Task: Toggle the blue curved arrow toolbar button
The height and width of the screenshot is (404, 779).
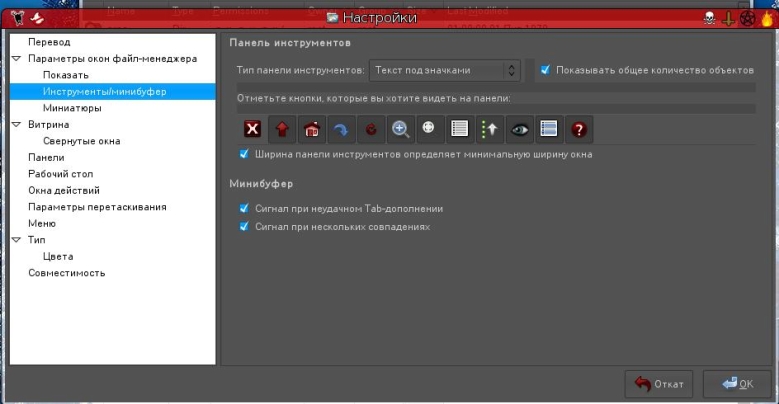Action: pyautogui.click(x=341, y=129)
